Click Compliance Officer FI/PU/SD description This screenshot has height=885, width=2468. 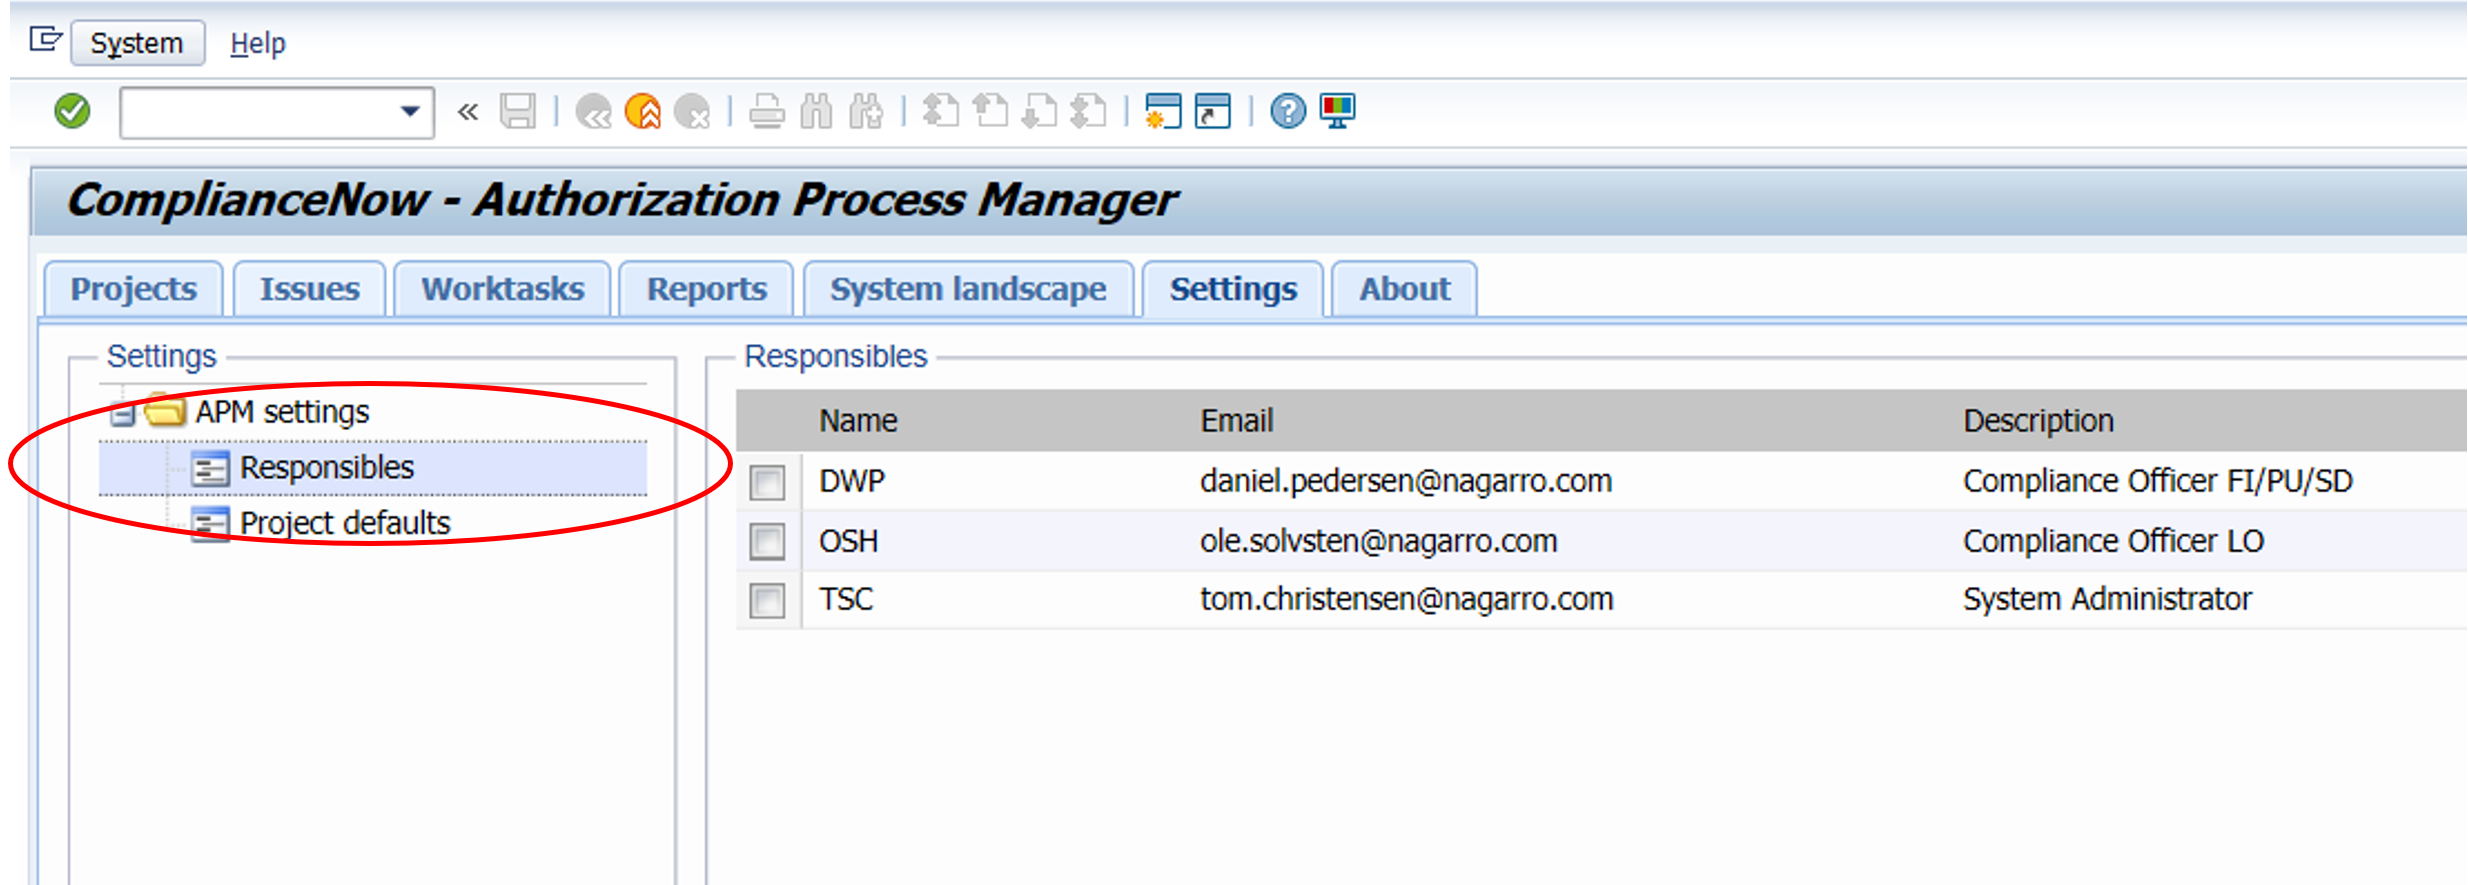coord(2158,481)
